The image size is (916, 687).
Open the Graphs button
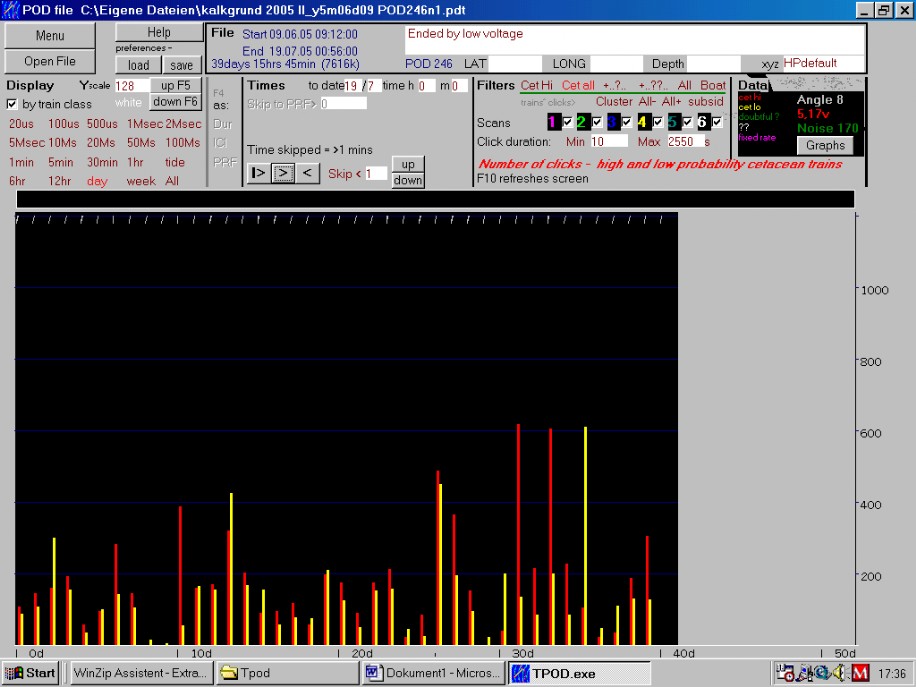tap(825, 145)
